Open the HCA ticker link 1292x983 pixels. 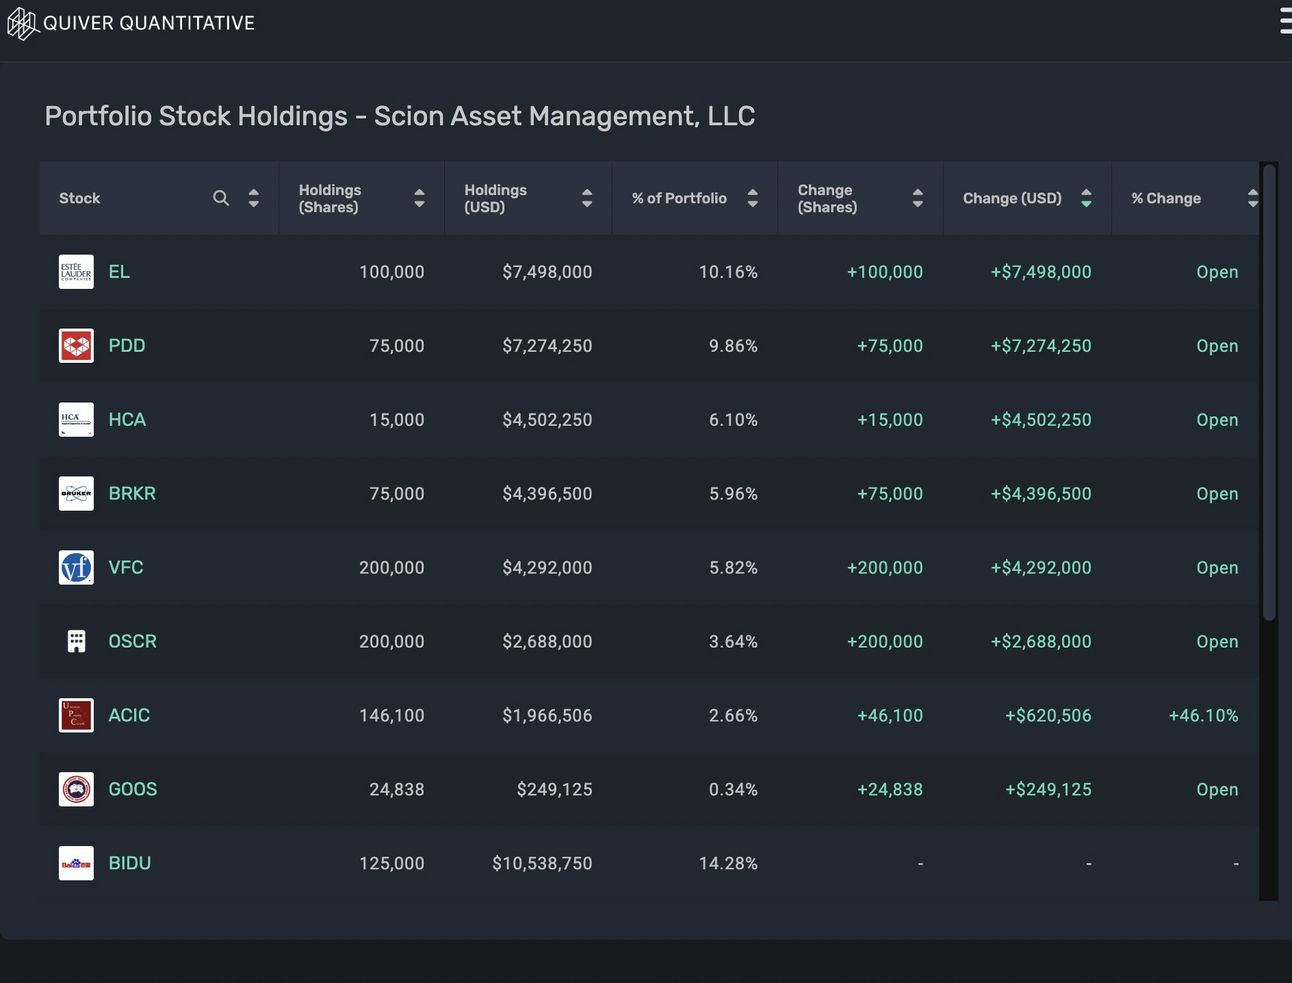(x=127, y=420)
